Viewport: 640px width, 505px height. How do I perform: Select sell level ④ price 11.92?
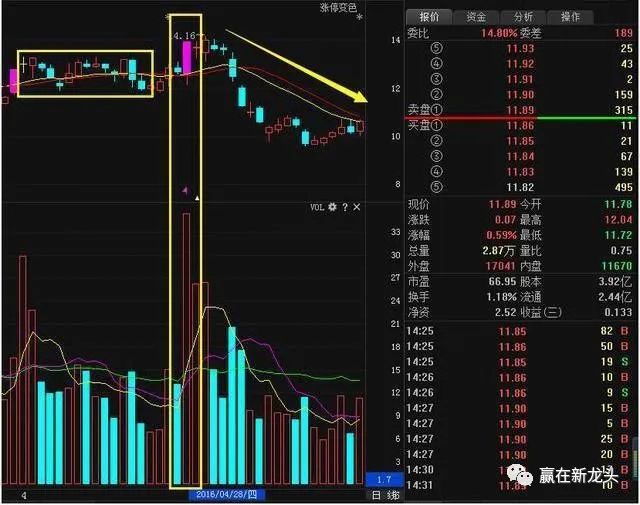pos(520,64)
